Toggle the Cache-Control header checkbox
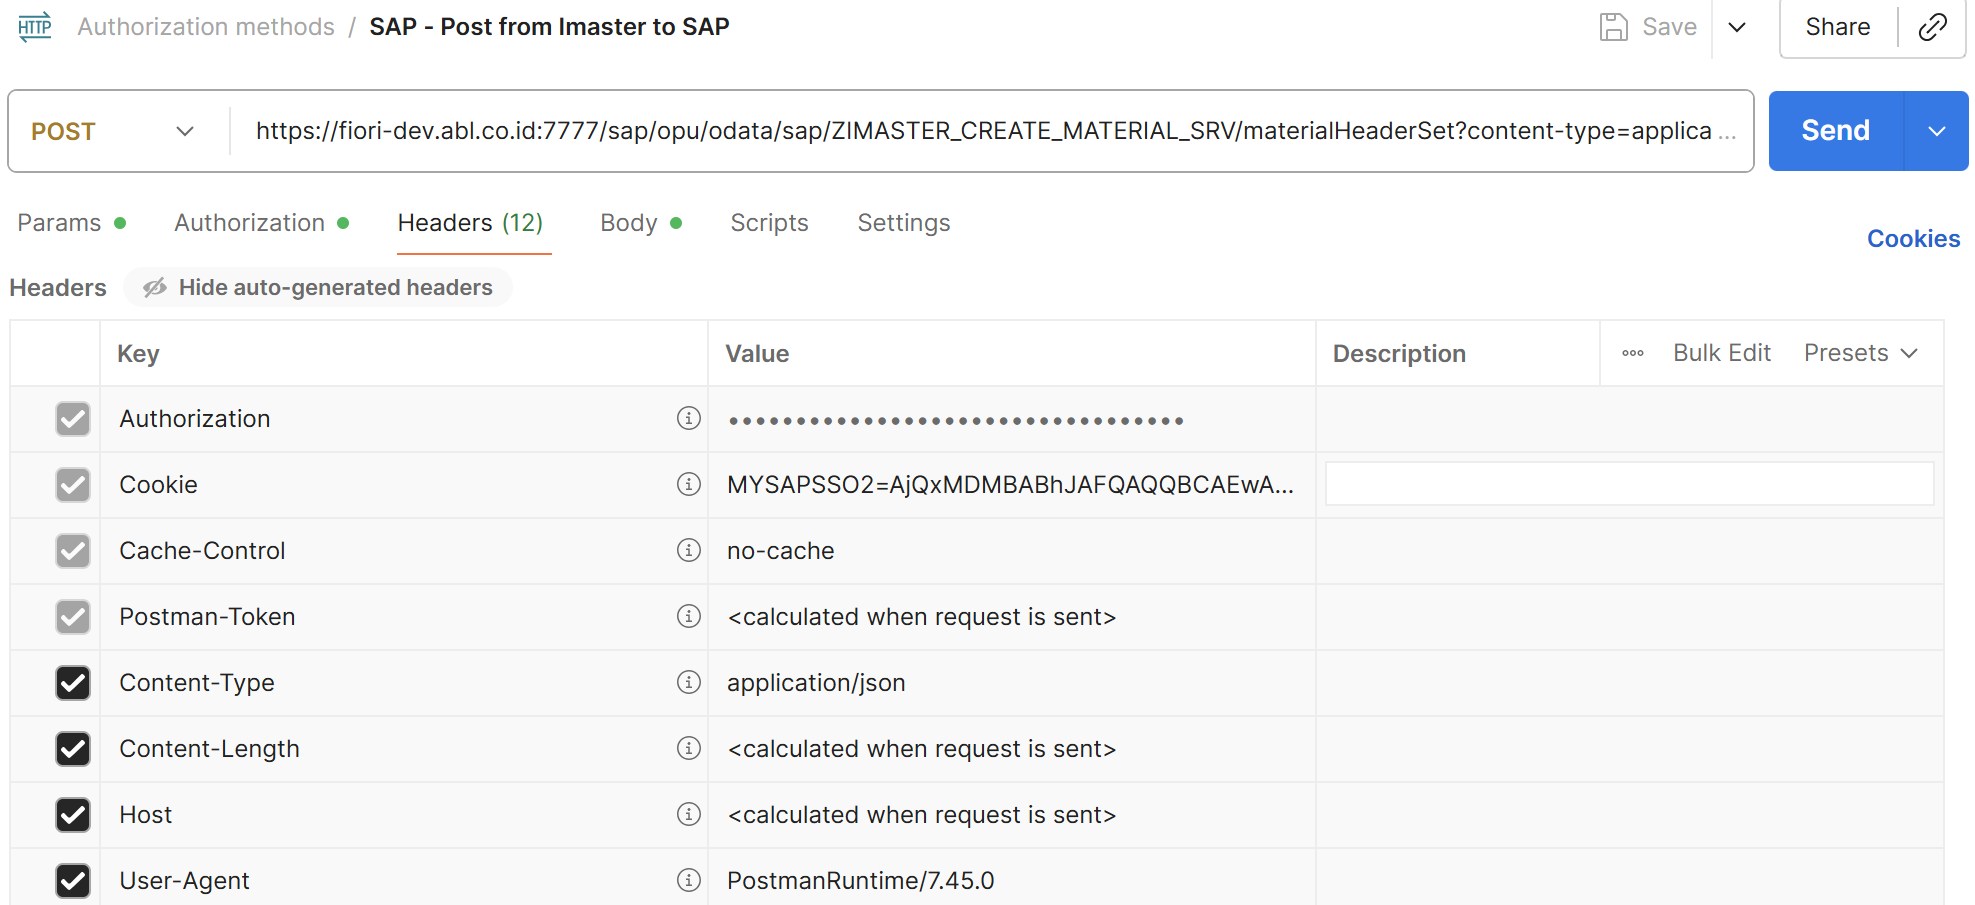 pos(73,551)
